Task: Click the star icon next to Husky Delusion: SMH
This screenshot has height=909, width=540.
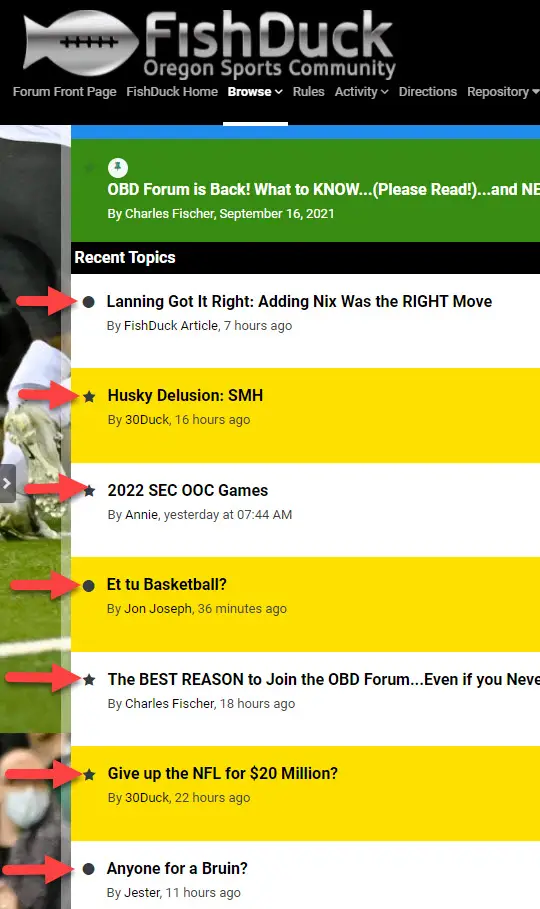Action: pyautogui.click(x=89, y=397)
